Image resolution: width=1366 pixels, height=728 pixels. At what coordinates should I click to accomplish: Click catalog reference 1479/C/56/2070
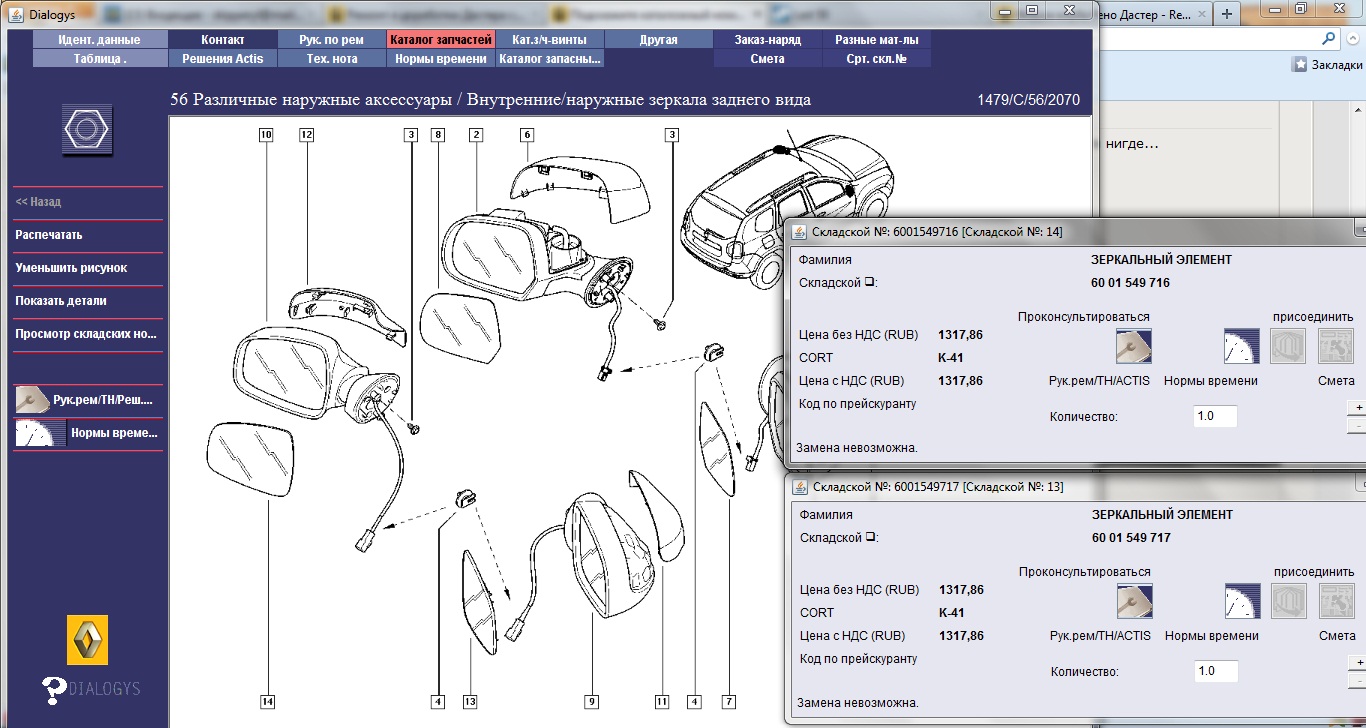[x=1028, y=100]
